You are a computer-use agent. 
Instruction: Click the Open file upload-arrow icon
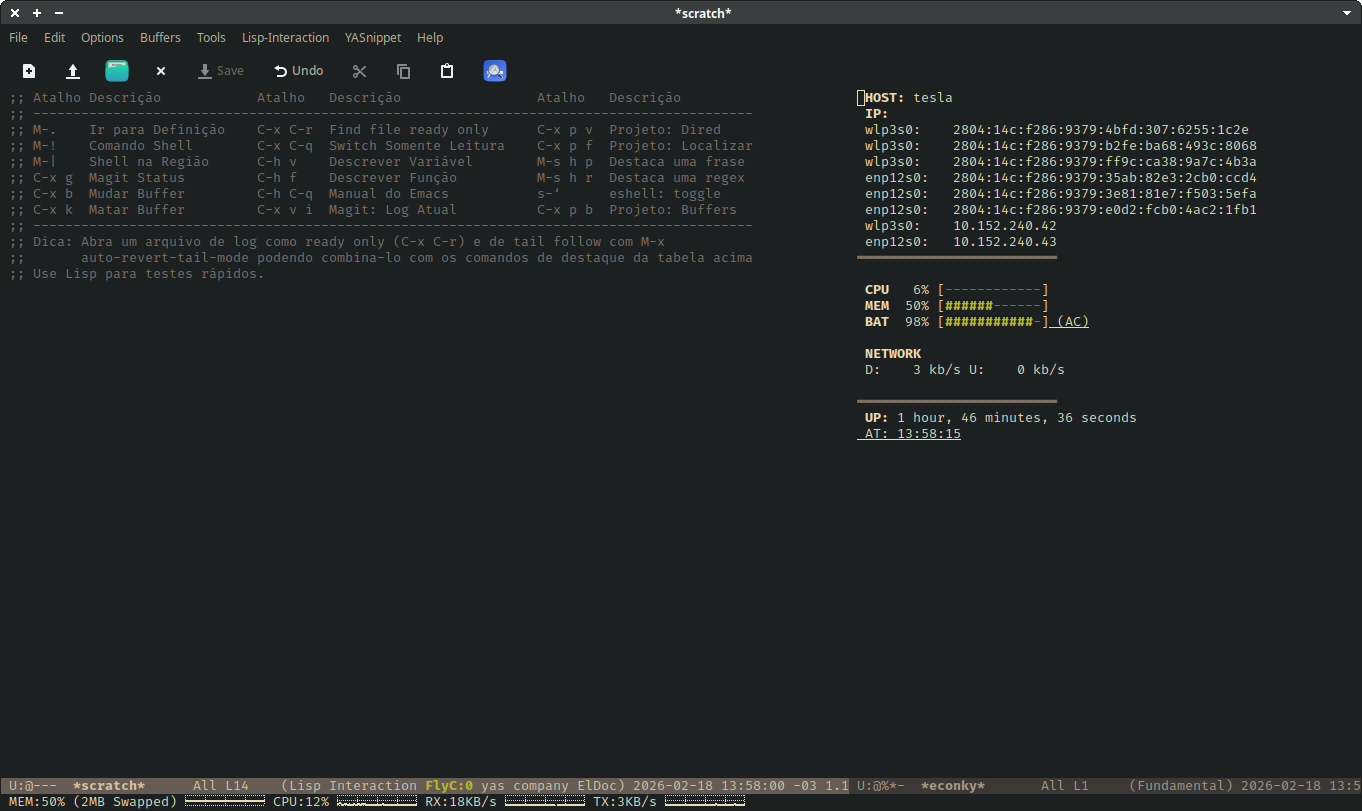tap(73, 71)
